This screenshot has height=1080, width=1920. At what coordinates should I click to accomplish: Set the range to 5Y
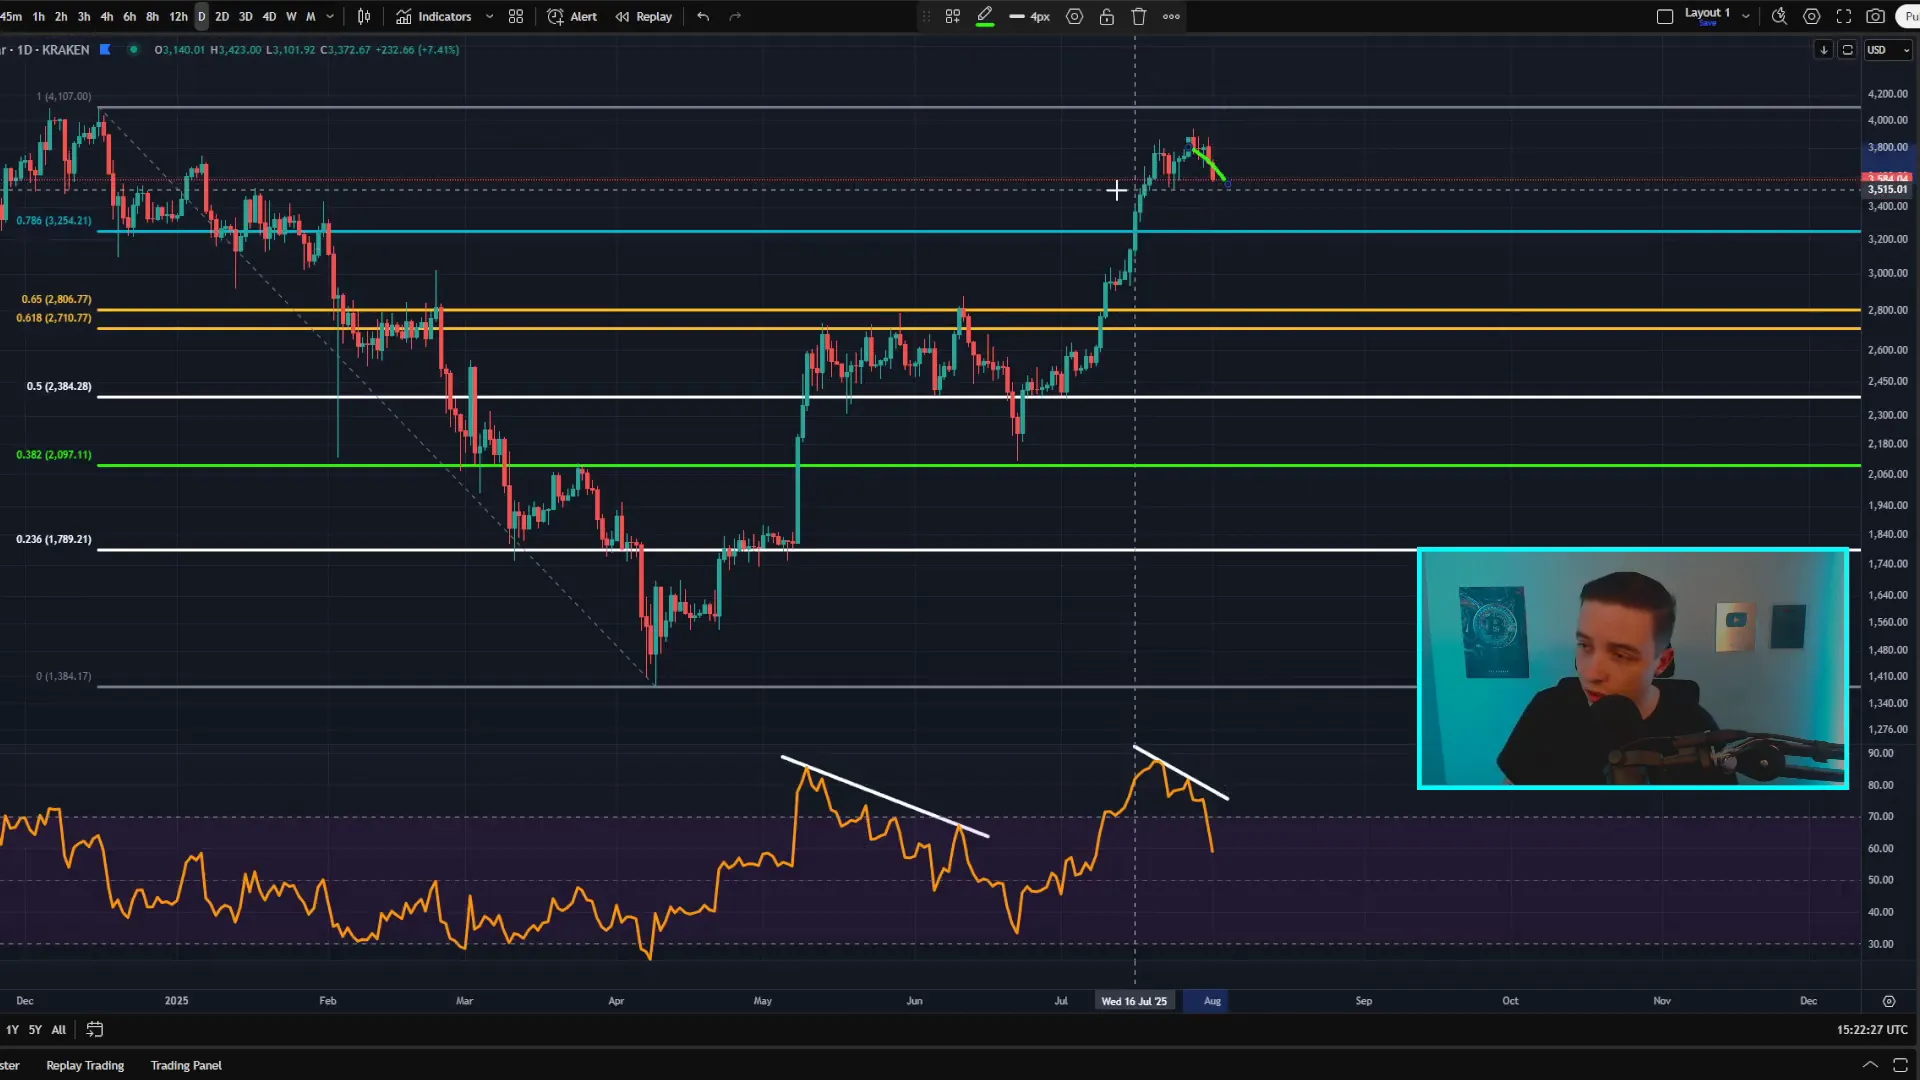35,1030
